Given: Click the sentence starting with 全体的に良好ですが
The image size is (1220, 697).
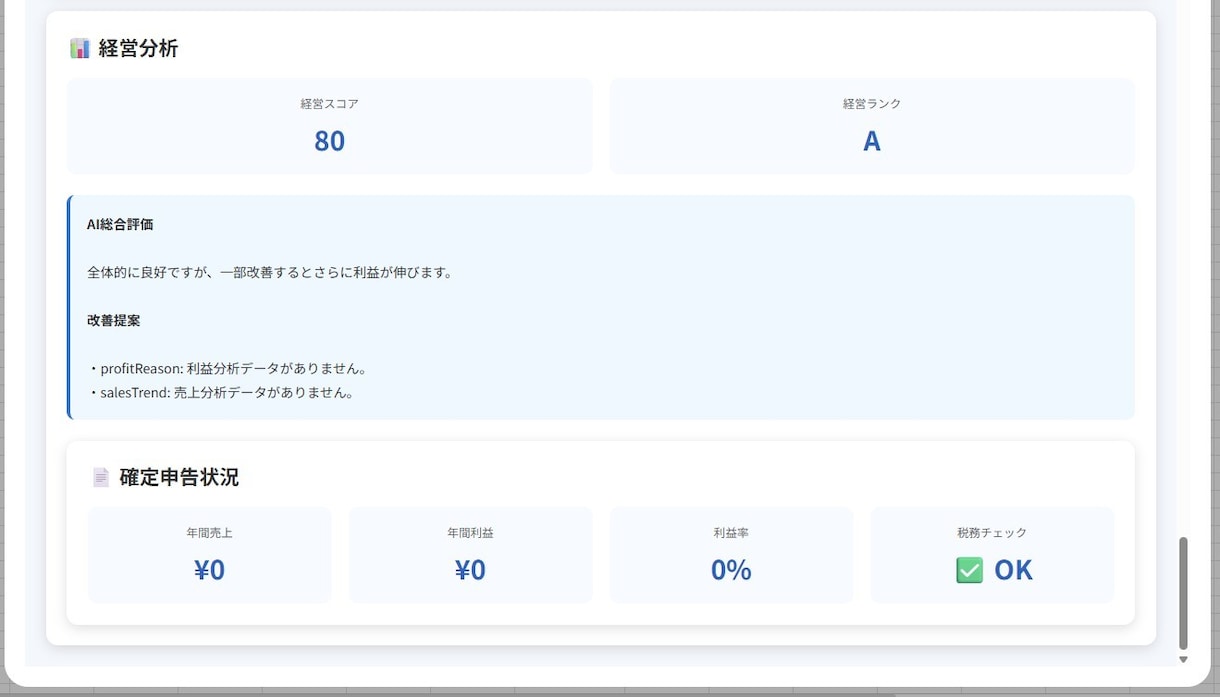Looking at the screenshot, I should [x=270, y=272].
